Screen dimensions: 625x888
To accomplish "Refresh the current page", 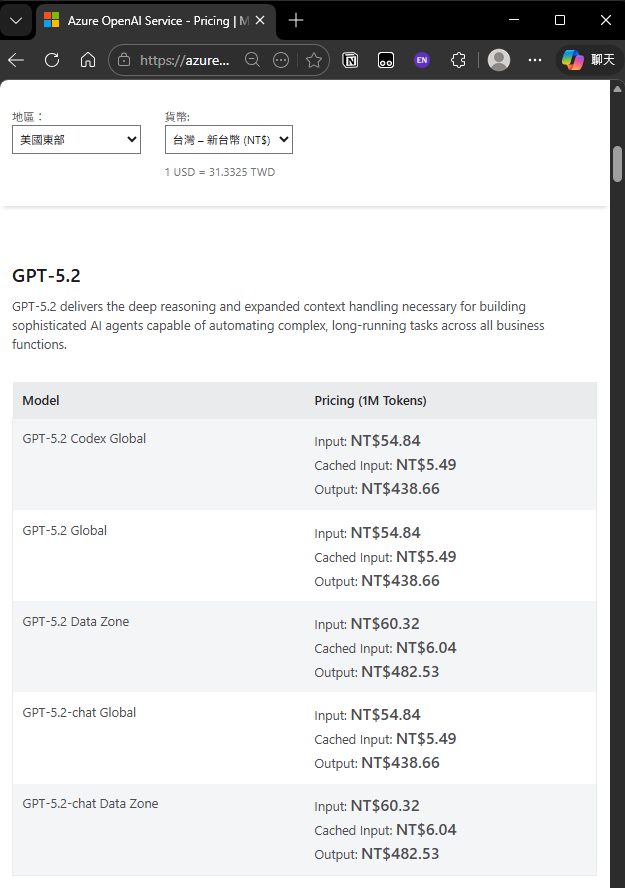I will pos(52,60).
